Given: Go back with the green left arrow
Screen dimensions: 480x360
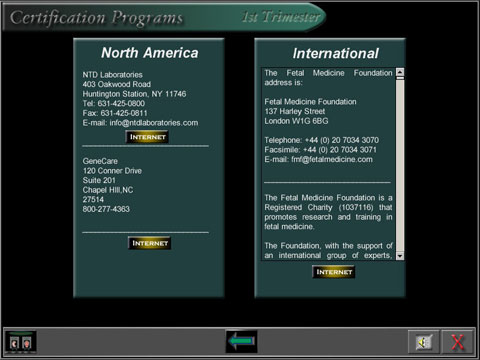Looking at the screenshot, I should pos(241,341).
